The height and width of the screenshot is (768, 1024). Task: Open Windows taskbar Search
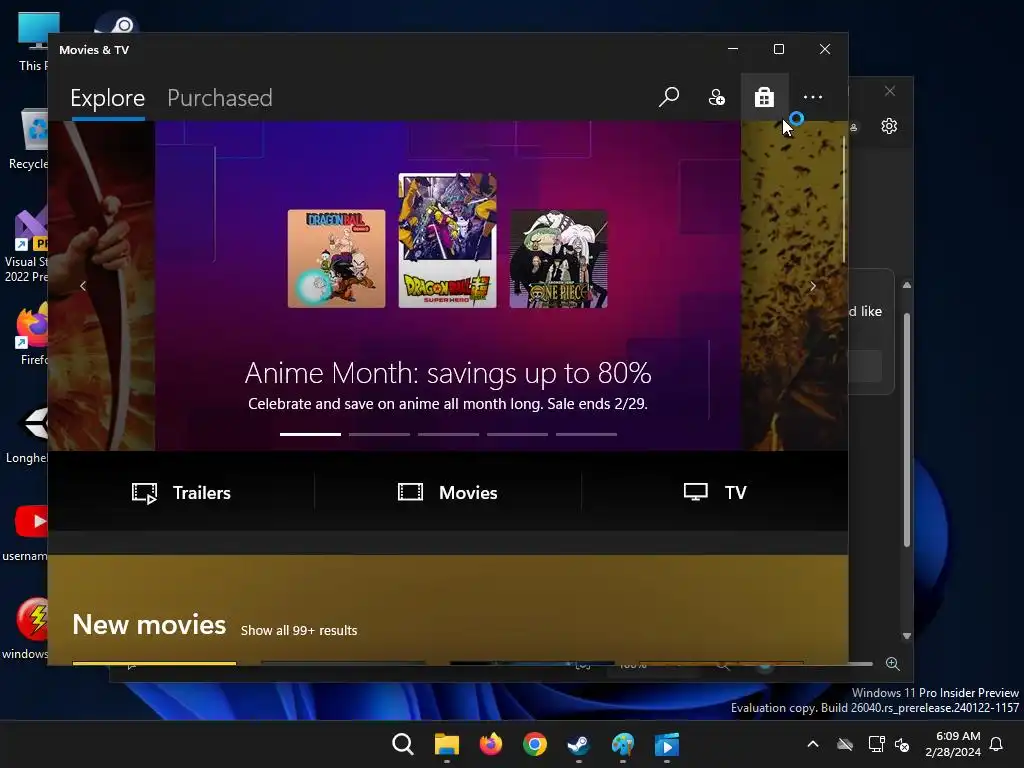[402, 744]
